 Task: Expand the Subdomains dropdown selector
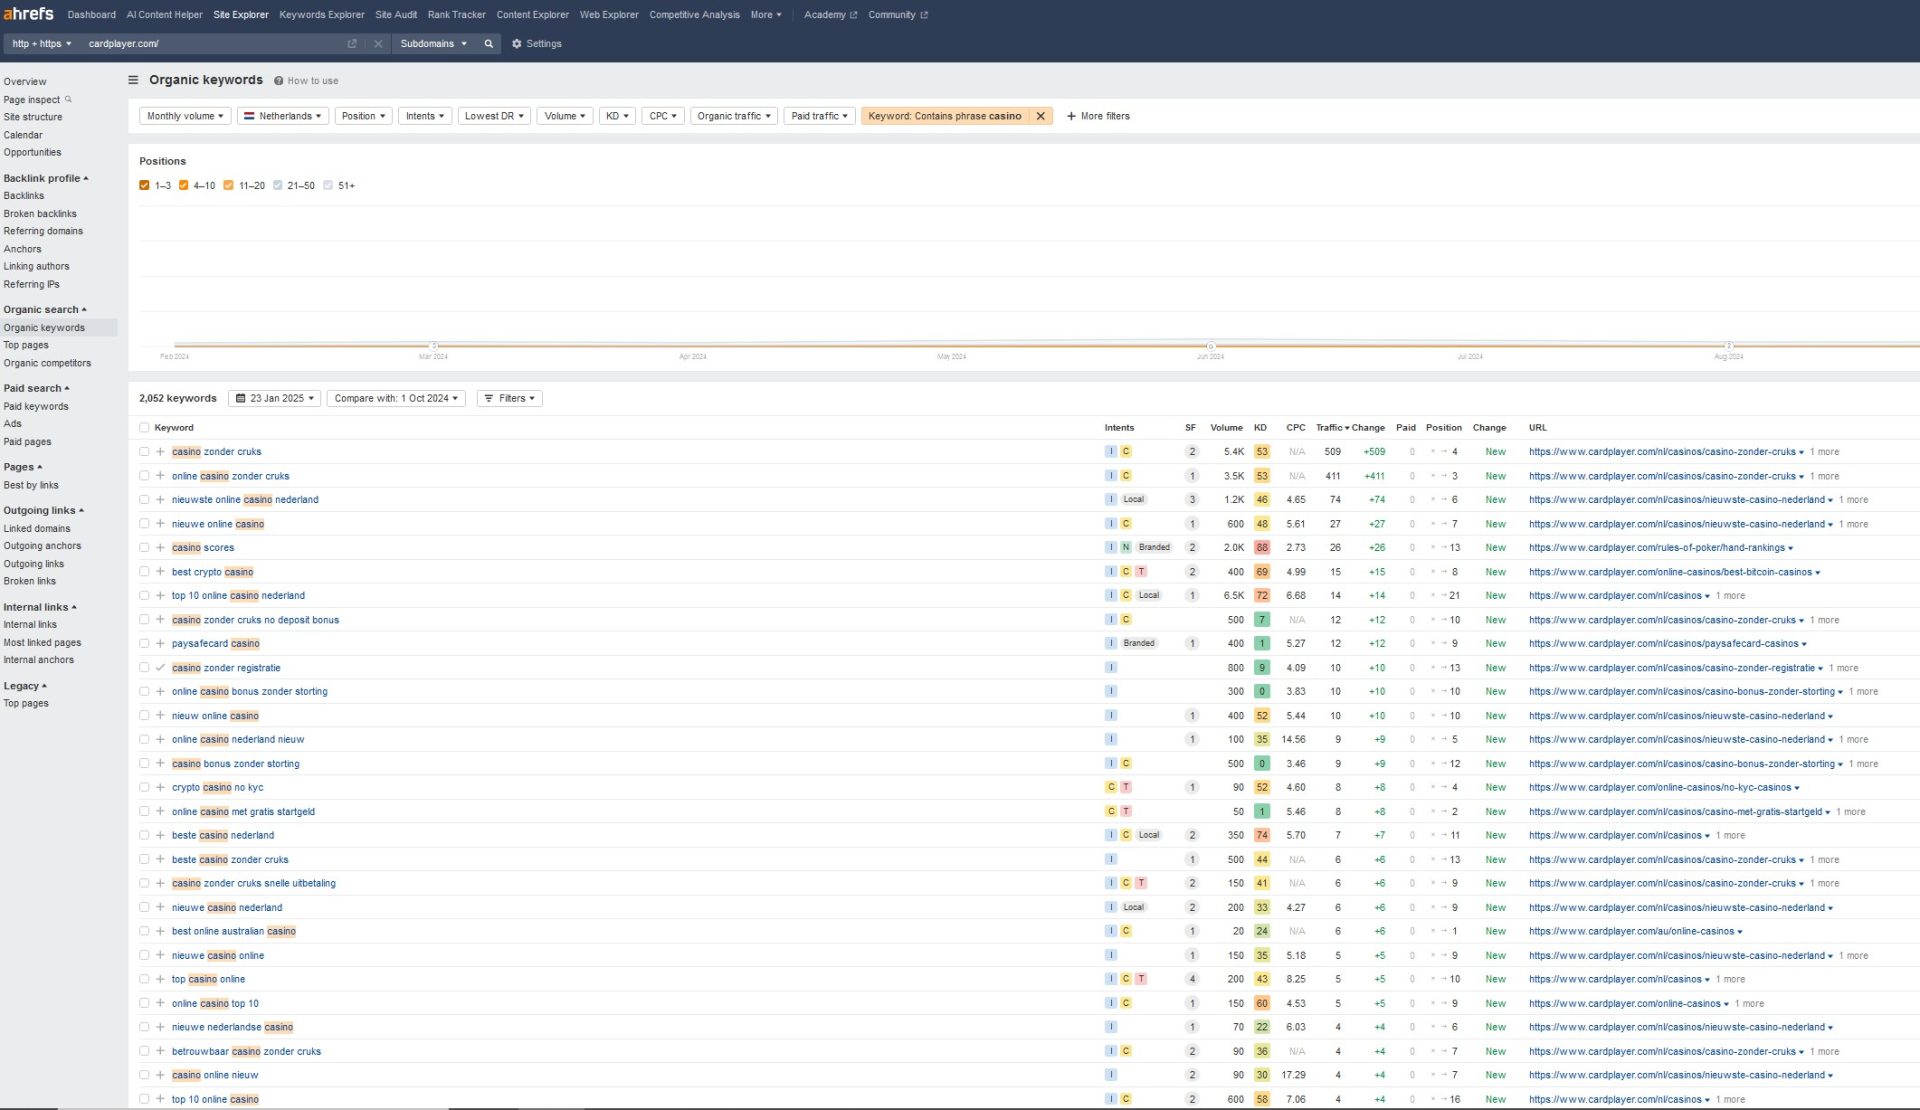pyautogui.click(x=435, y=44)
